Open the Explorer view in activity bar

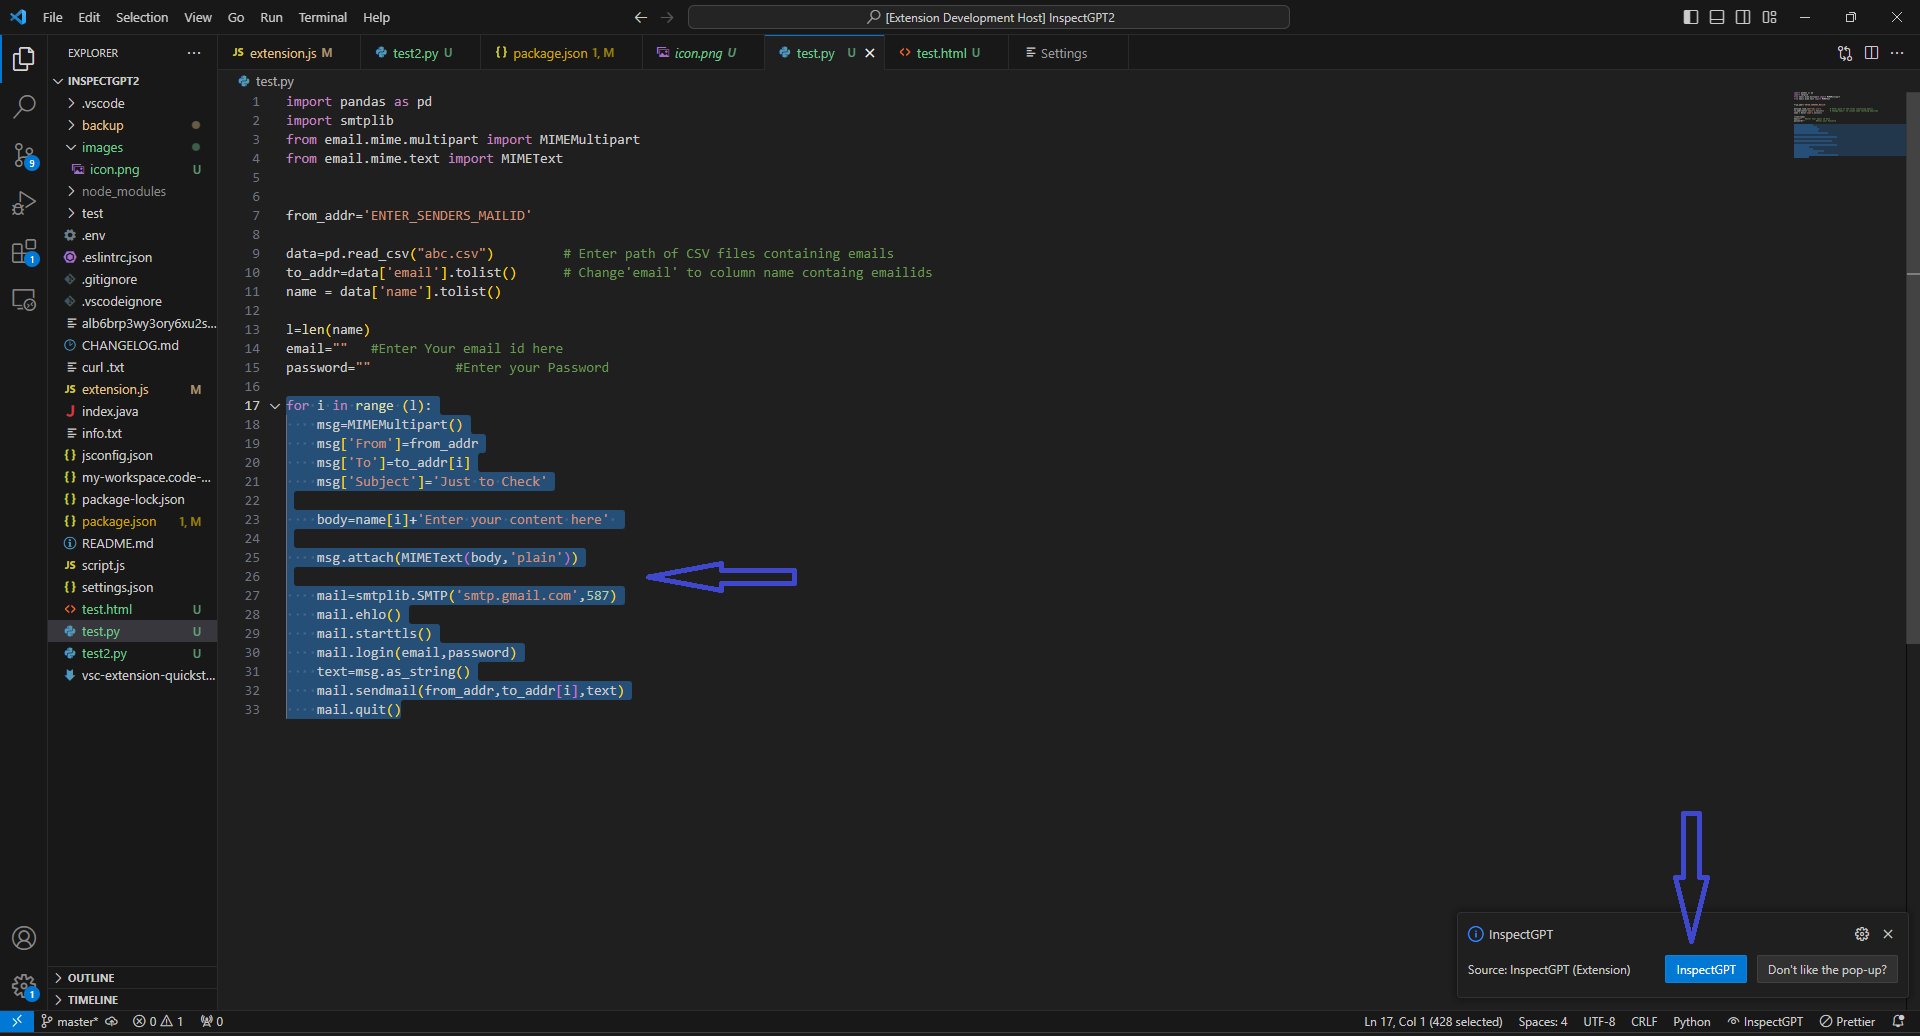coord(24,59)
